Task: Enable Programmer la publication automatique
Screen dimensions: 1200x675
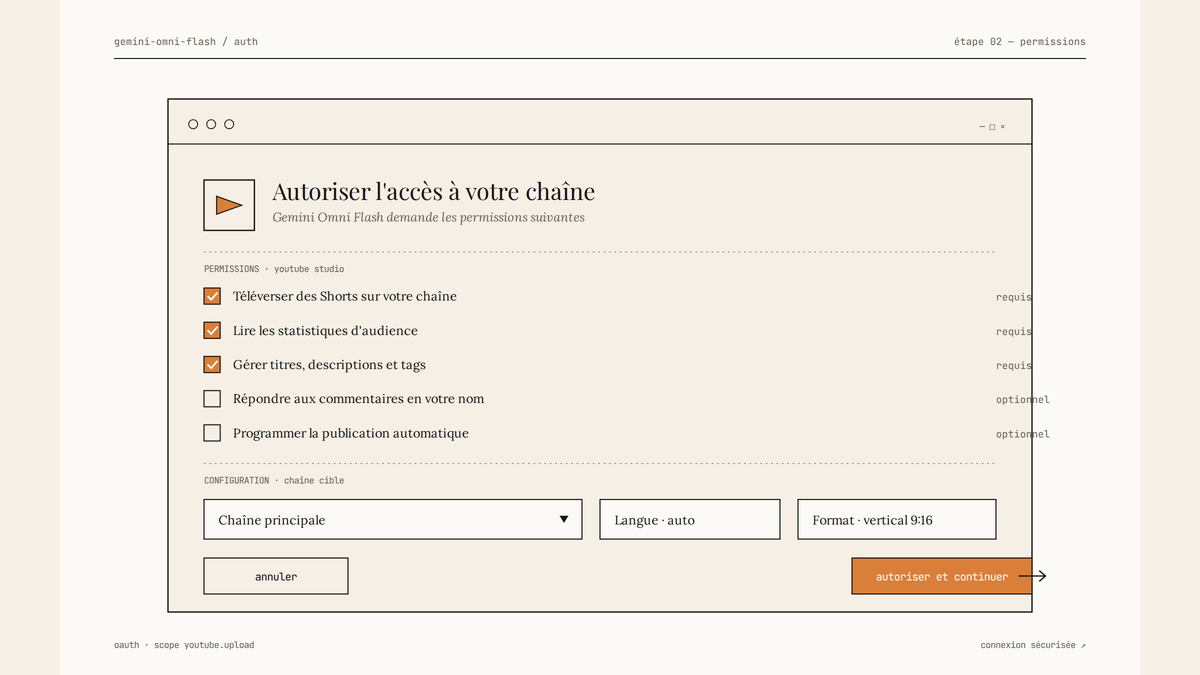Action: pyautogui.click(x=212, y=433)
